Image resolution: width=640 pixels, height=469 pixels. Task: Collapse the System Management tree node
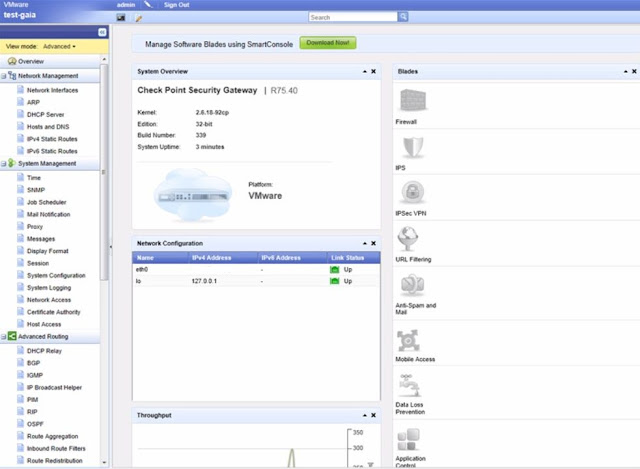point(4,164)
